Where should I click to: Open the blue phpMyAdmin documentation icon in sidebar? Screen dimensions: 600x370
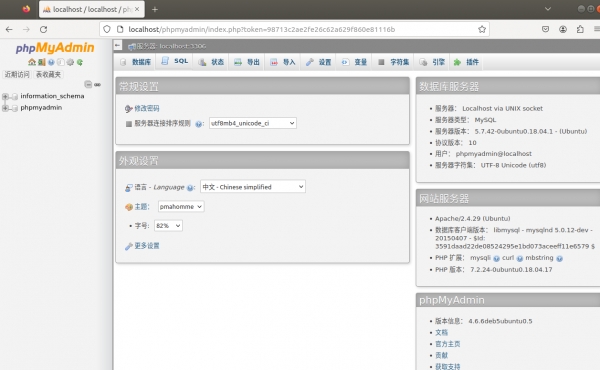51,62
